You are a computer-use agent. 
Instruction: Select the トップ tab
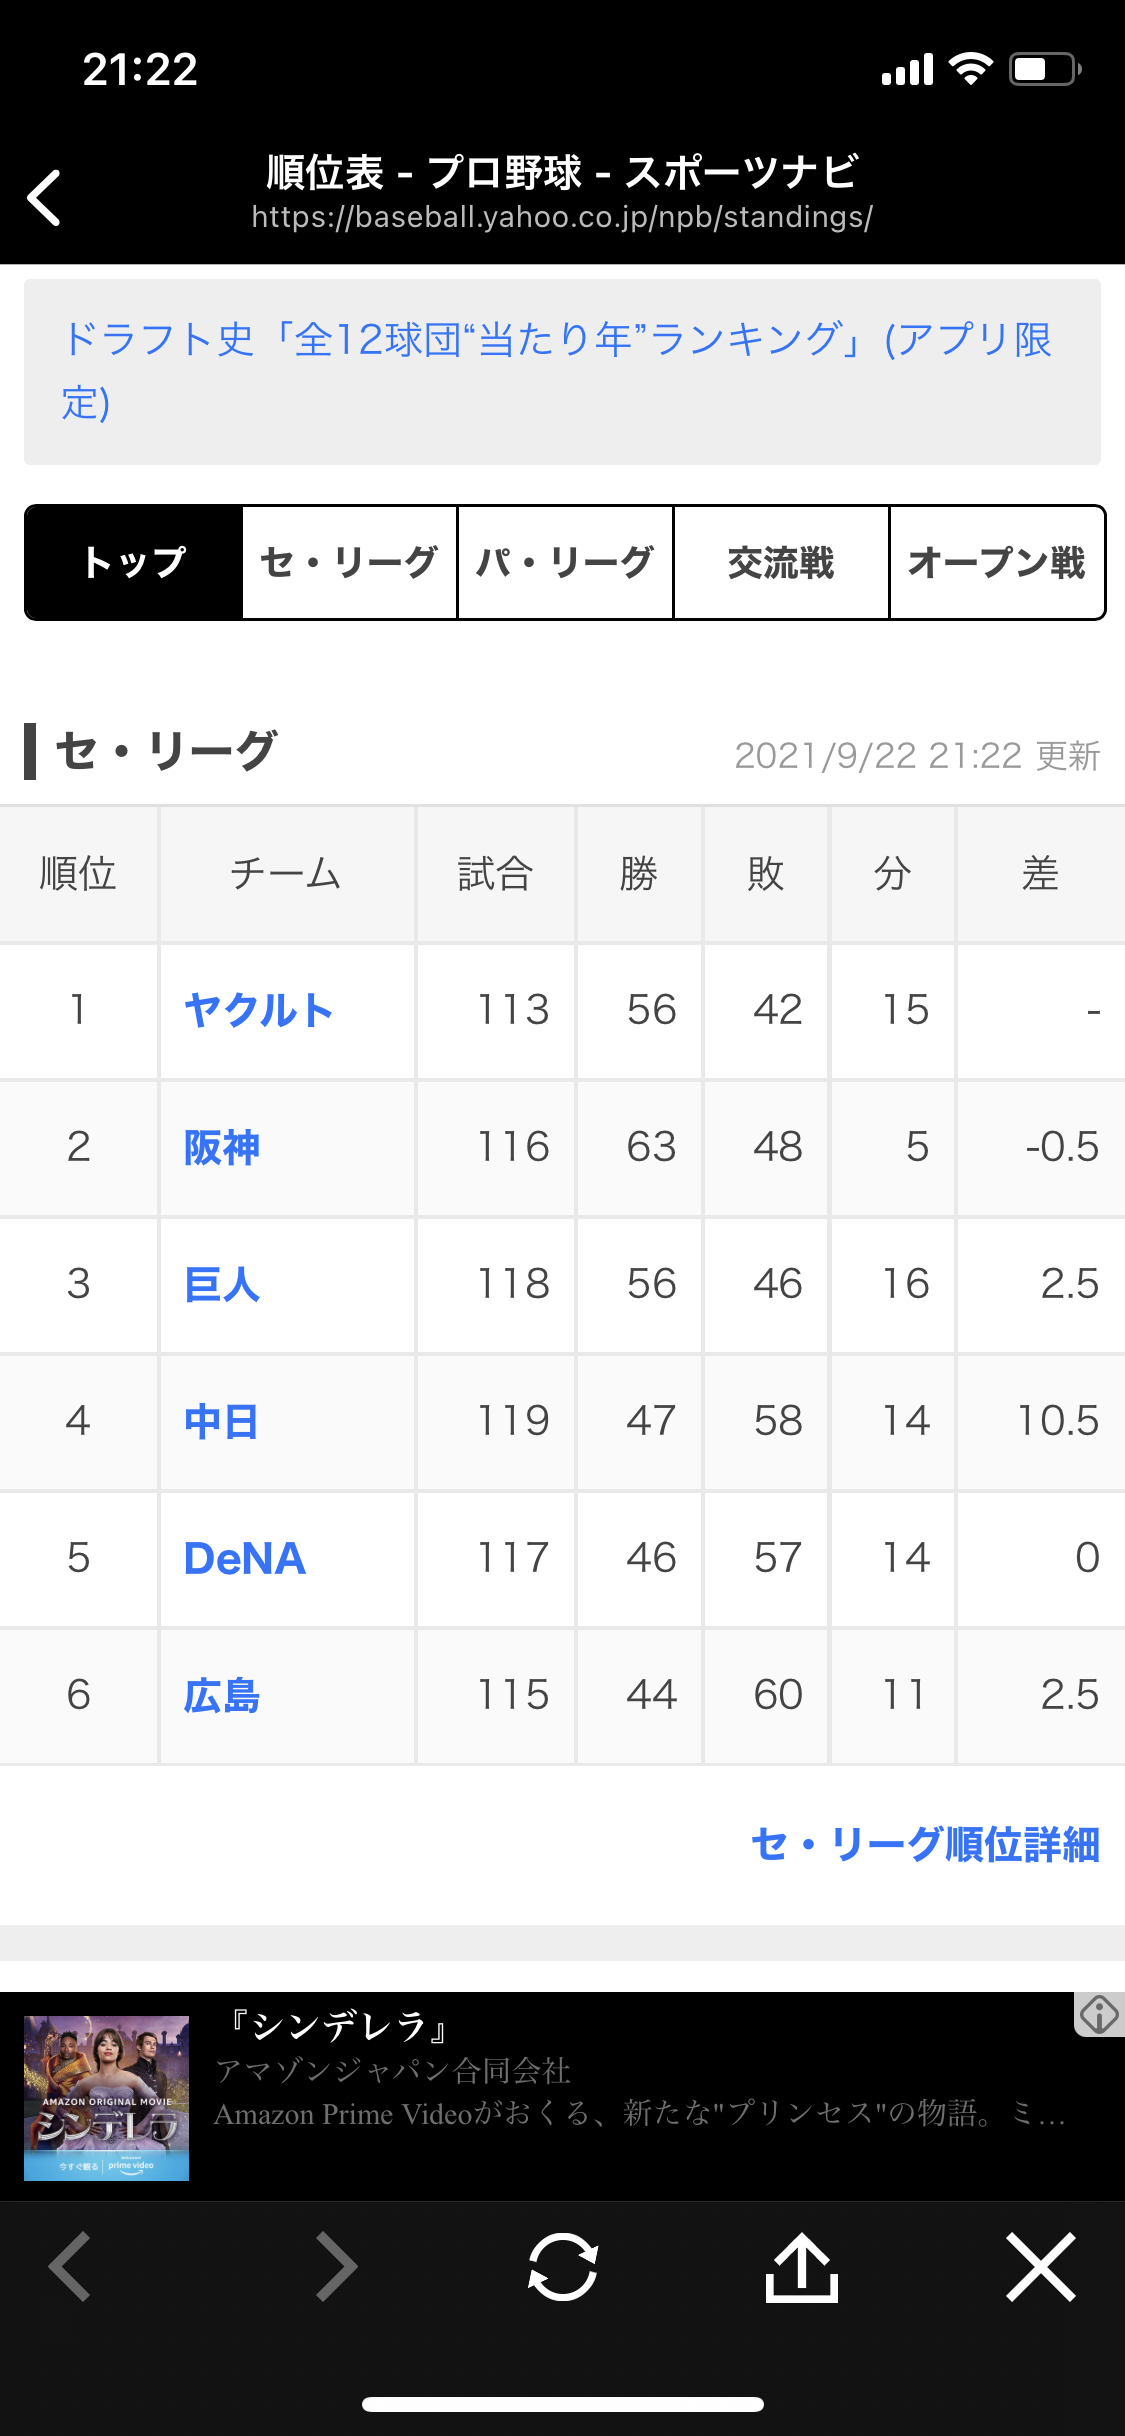click(x=132, y=562)
